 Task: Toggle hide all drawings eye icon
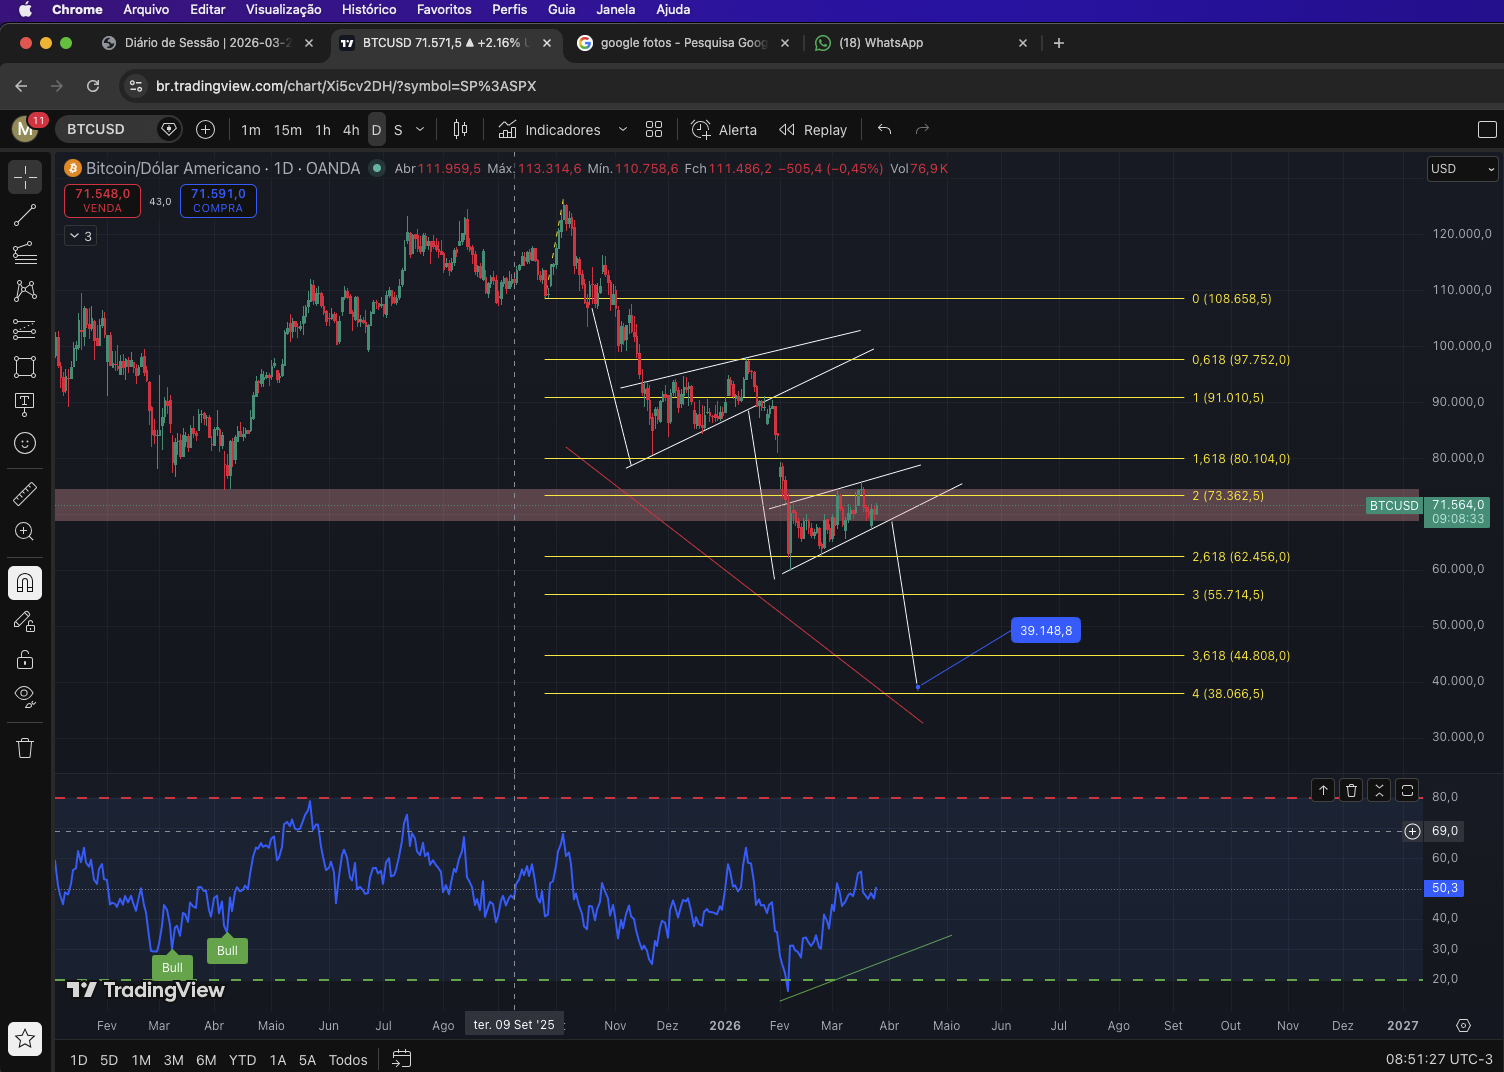(25, 696)
